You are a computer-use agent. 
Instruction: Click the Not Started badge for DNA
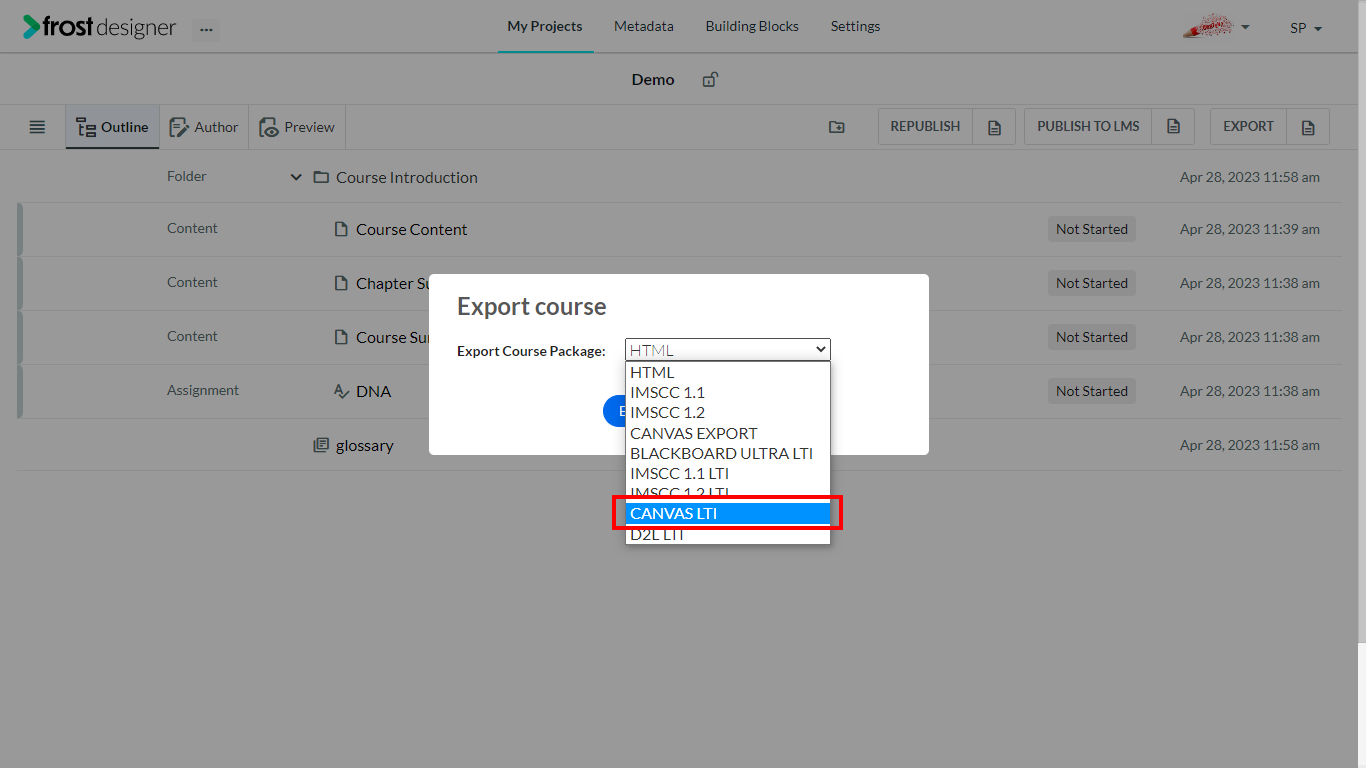[1092, 391]
